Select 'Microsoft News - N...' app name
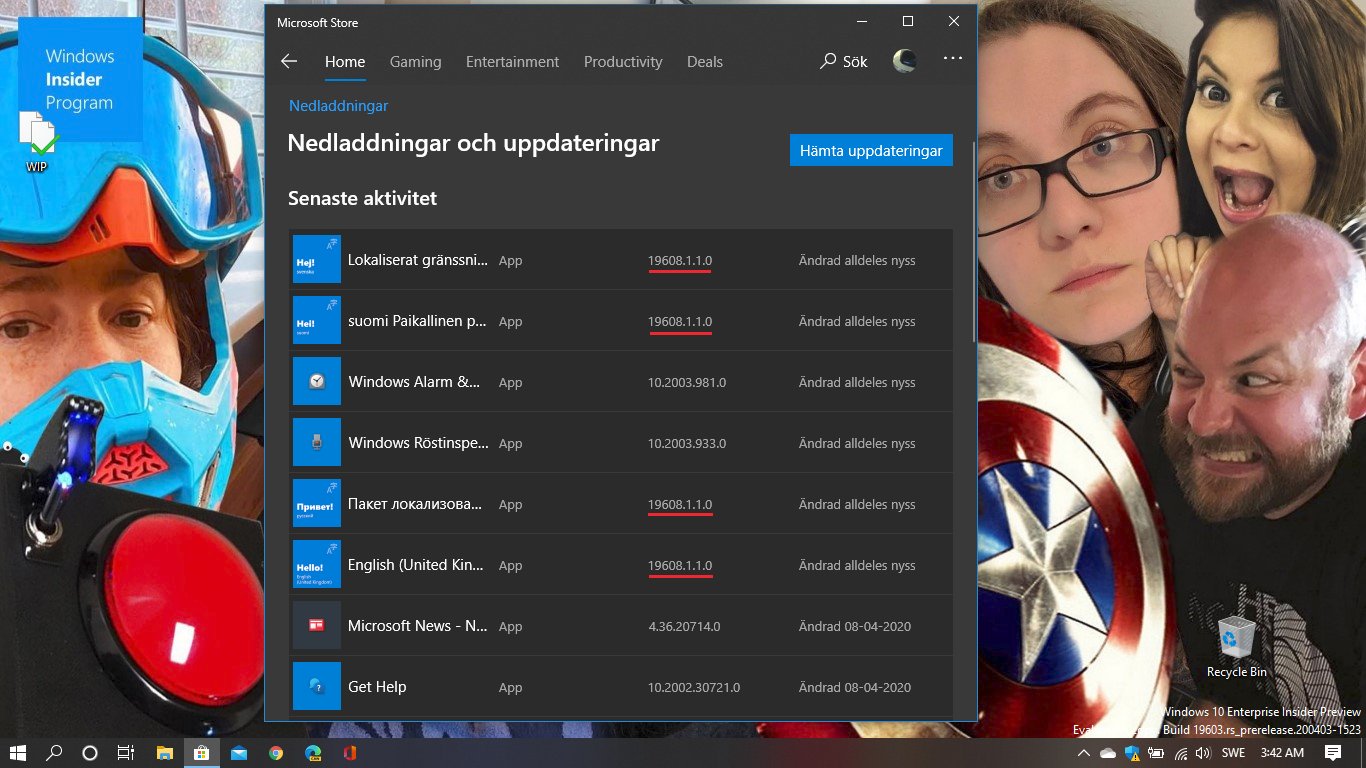The height and width of the screenshot is (768, 1366). 418,626
